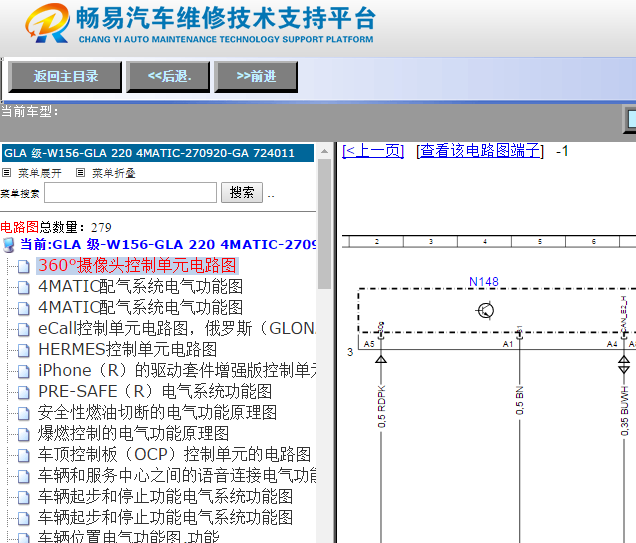
Task: Focus the 菜单搜索 menu search field
Action: click(x=131, y=193)
